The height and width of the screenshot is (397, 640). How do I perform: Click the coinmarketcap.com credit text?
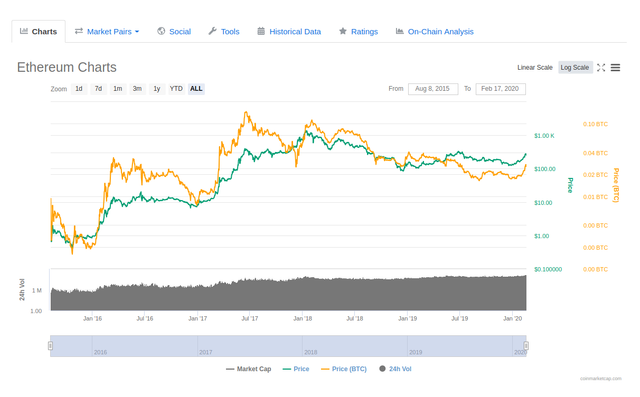(x=600, y=379)
